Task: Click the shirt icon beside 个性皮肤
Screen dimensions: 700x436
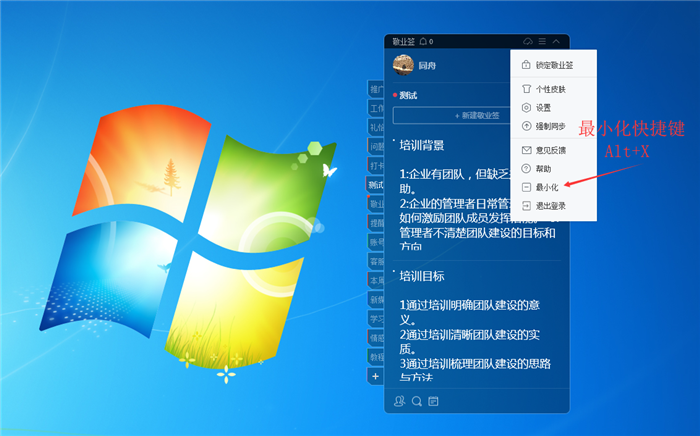Action: point(526,89)
